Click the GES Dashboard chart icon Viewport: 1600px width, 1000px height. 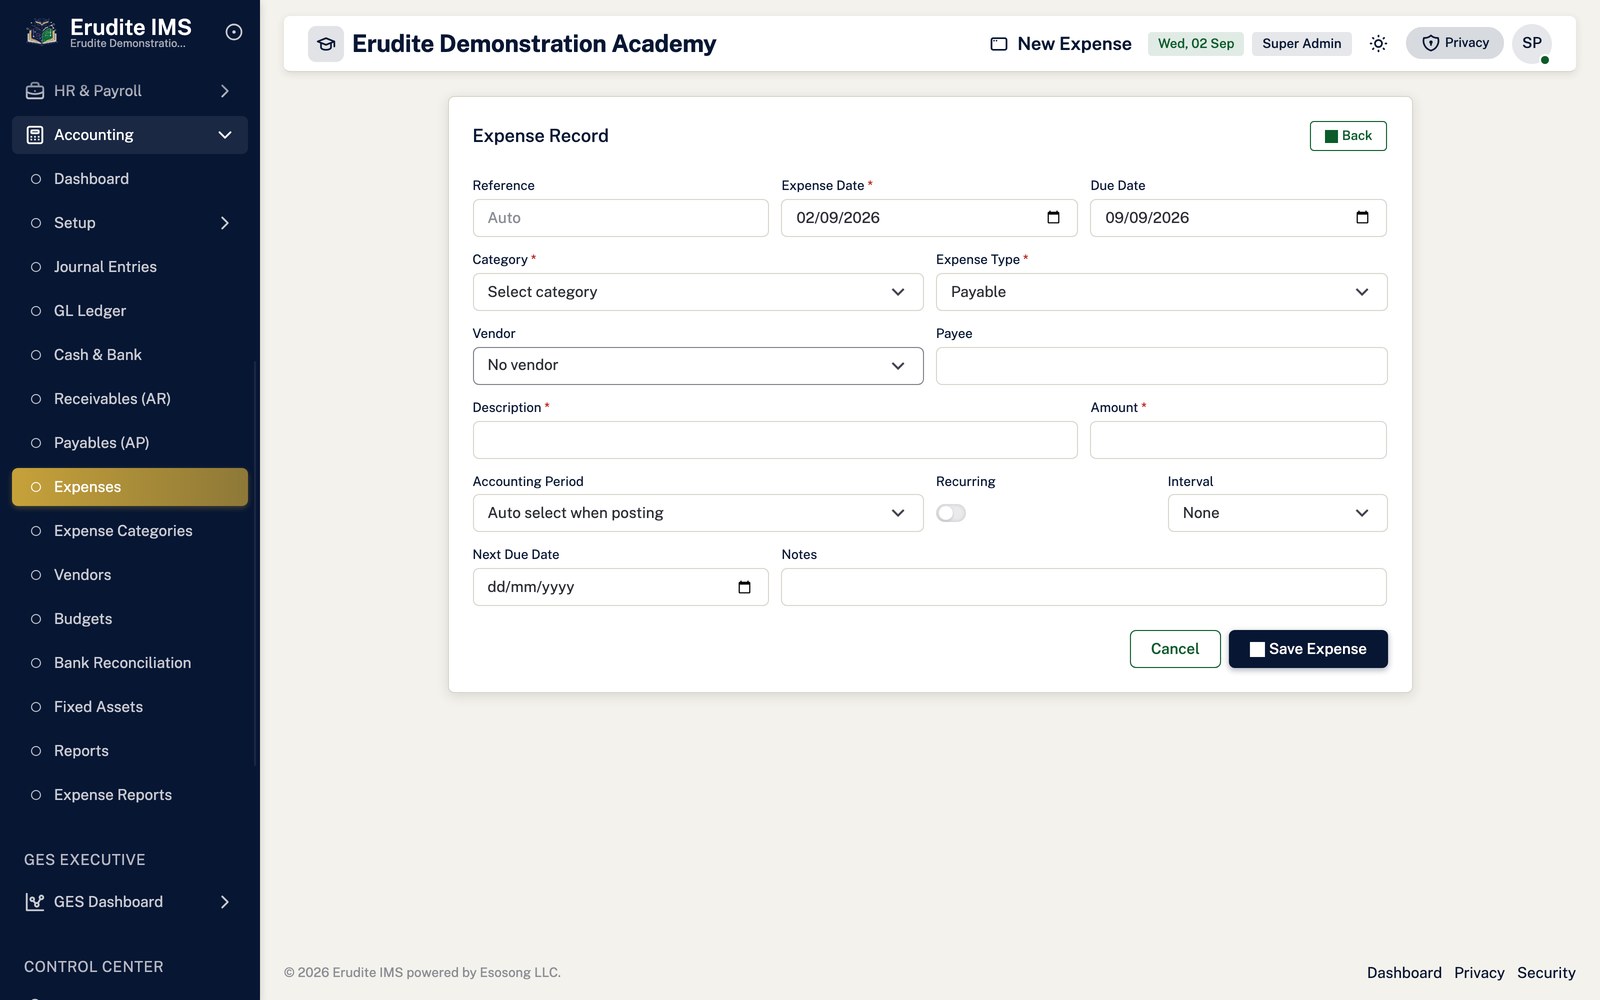pyautogui.click(x=35, y=902)
